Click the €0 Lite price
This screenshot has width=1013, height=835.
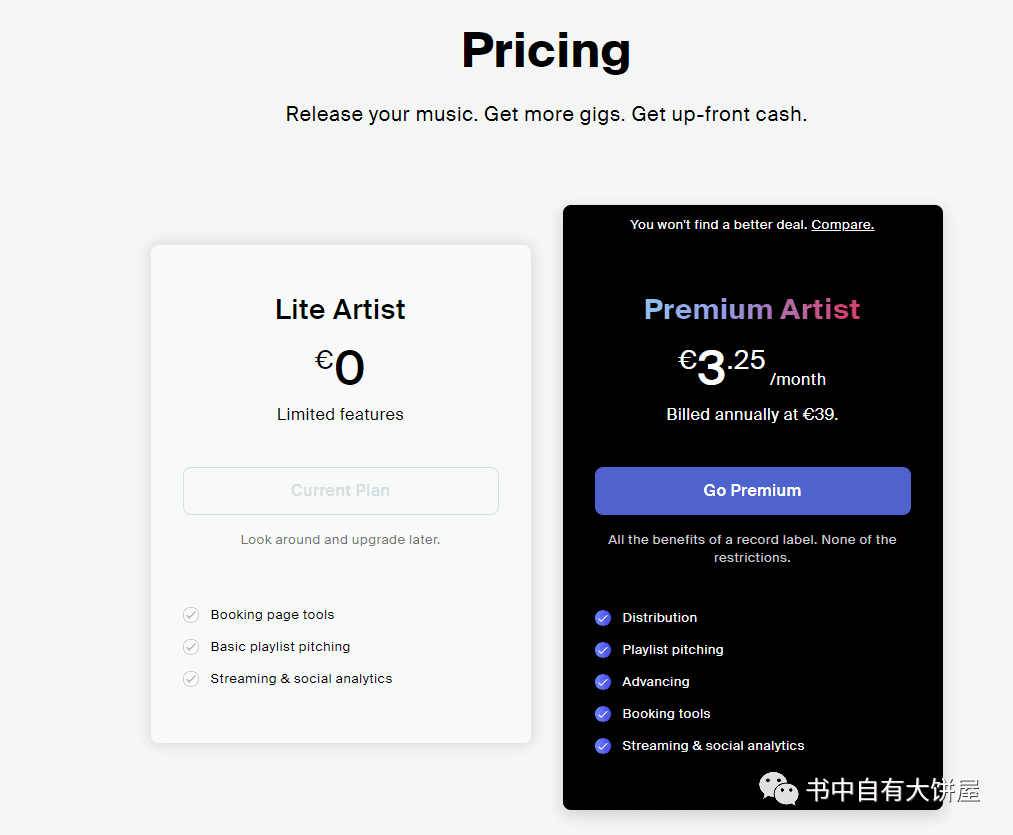[x=340, y=366]
